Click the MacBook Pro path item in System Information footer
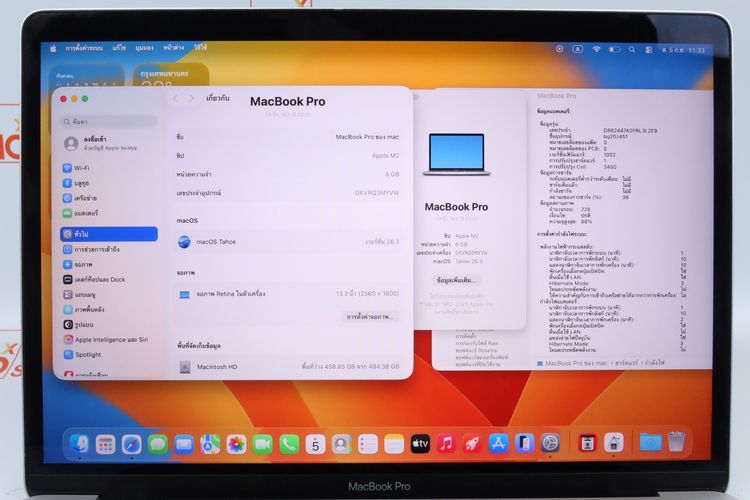The width and height of the screenshot is (750, 500). (572, 363)
